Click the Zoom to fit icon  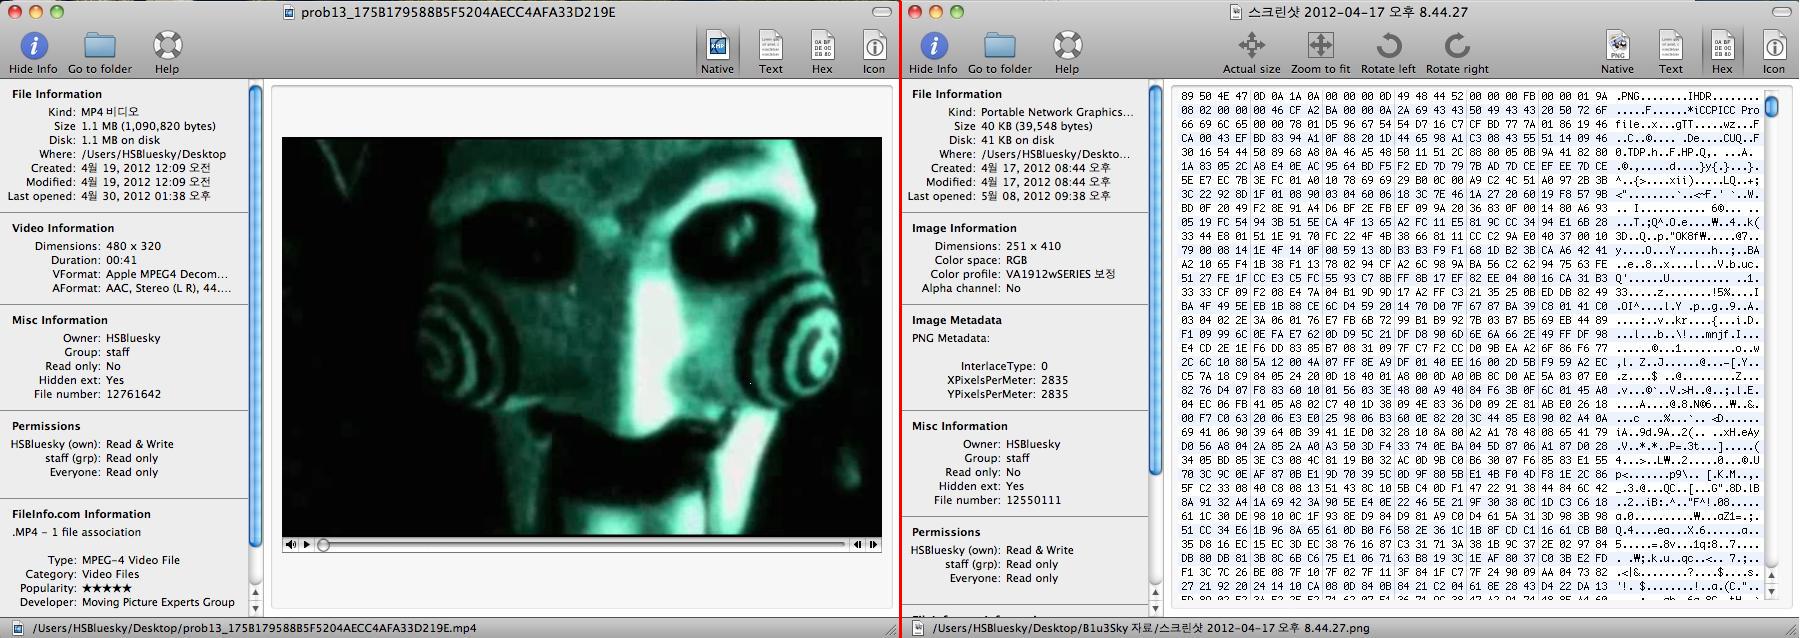1320,52
